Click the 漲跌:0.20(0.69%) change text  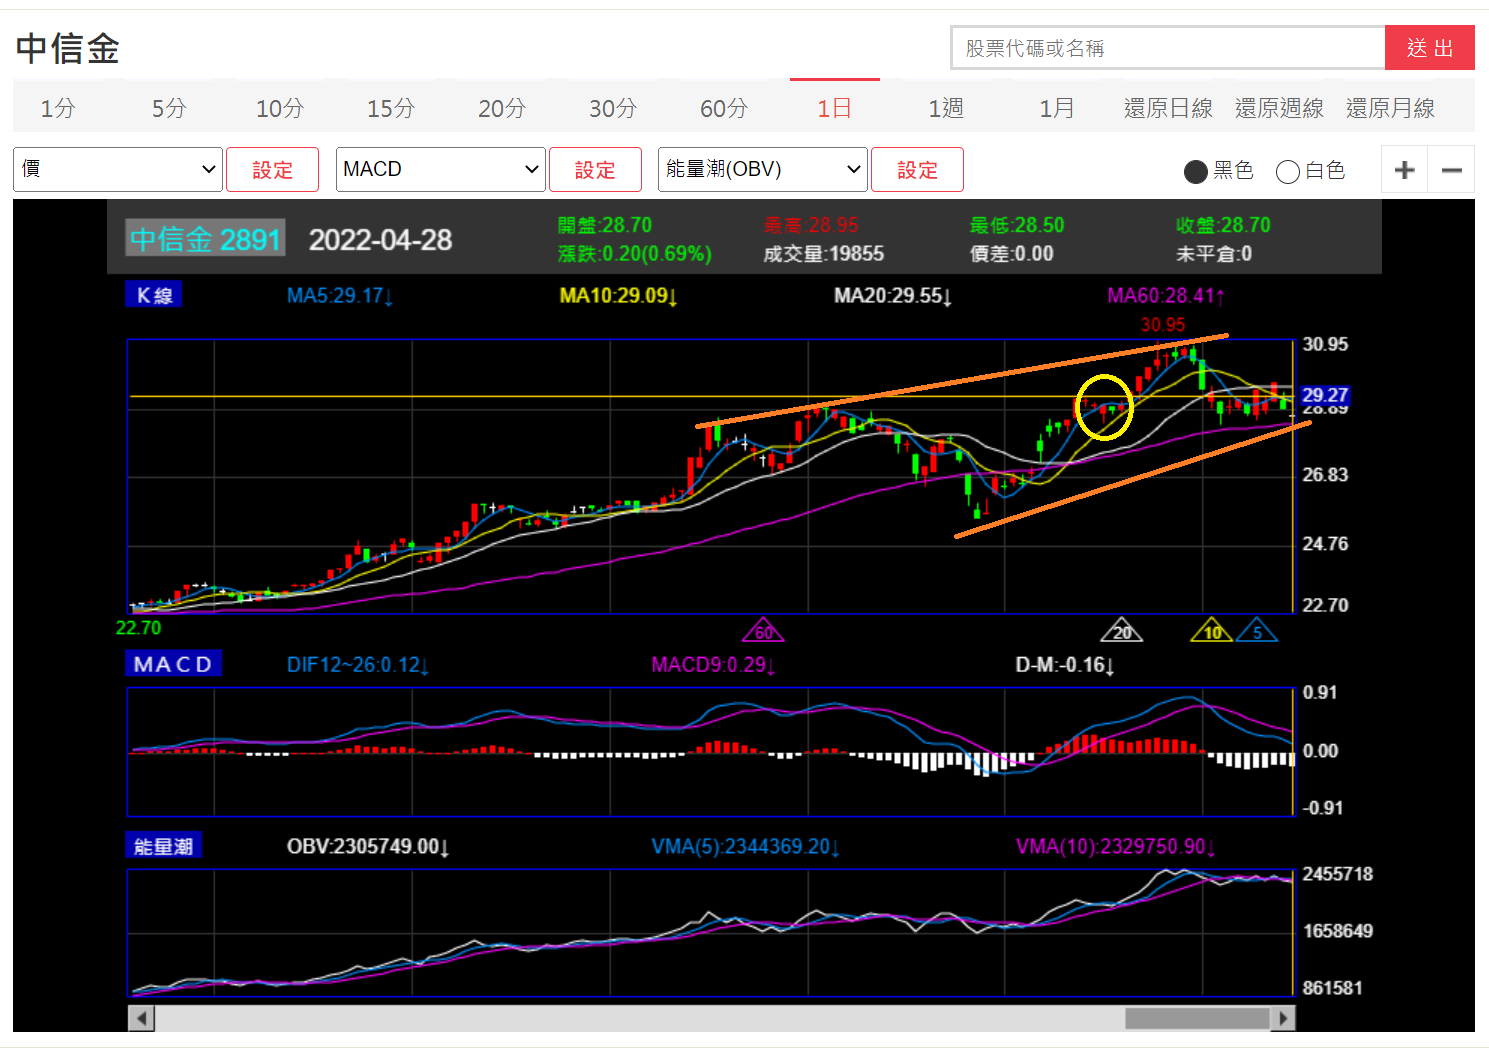tap(634, 254)
